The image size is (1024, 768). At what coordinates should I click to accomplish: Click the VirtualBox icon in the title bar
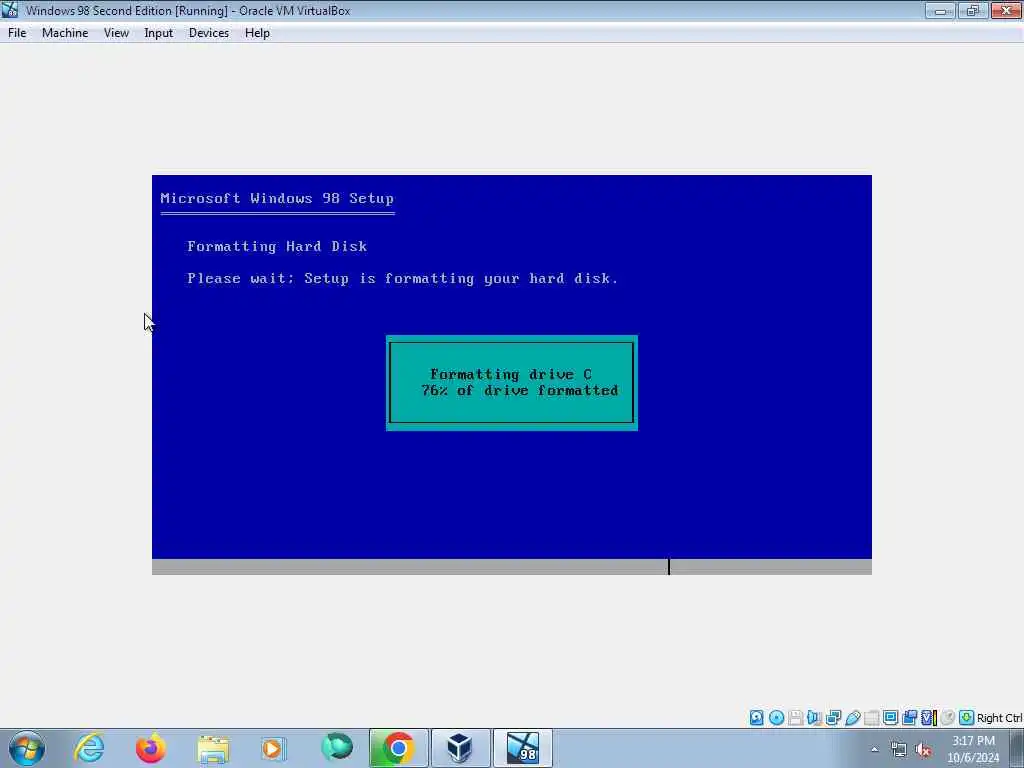click(x=10, y=10)
